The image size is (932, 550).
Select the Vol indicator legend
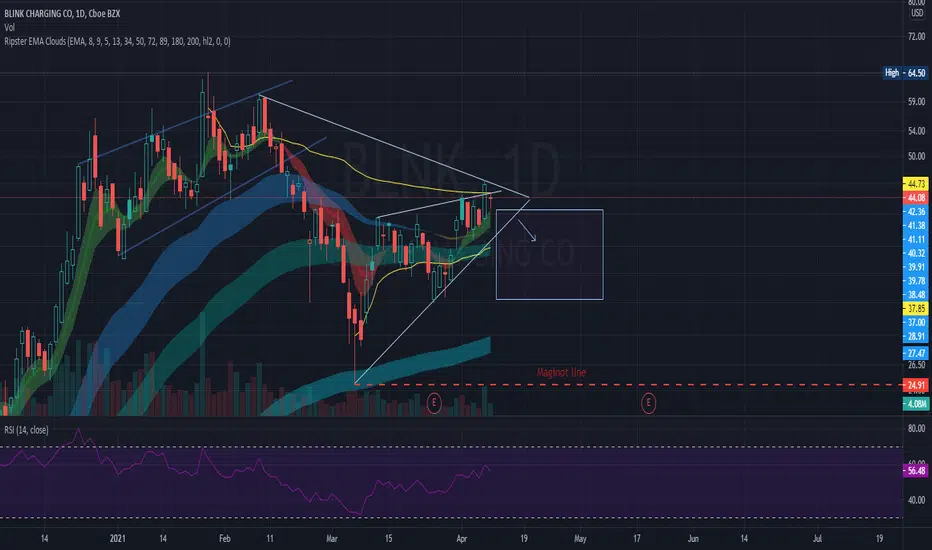click(10, 27)
